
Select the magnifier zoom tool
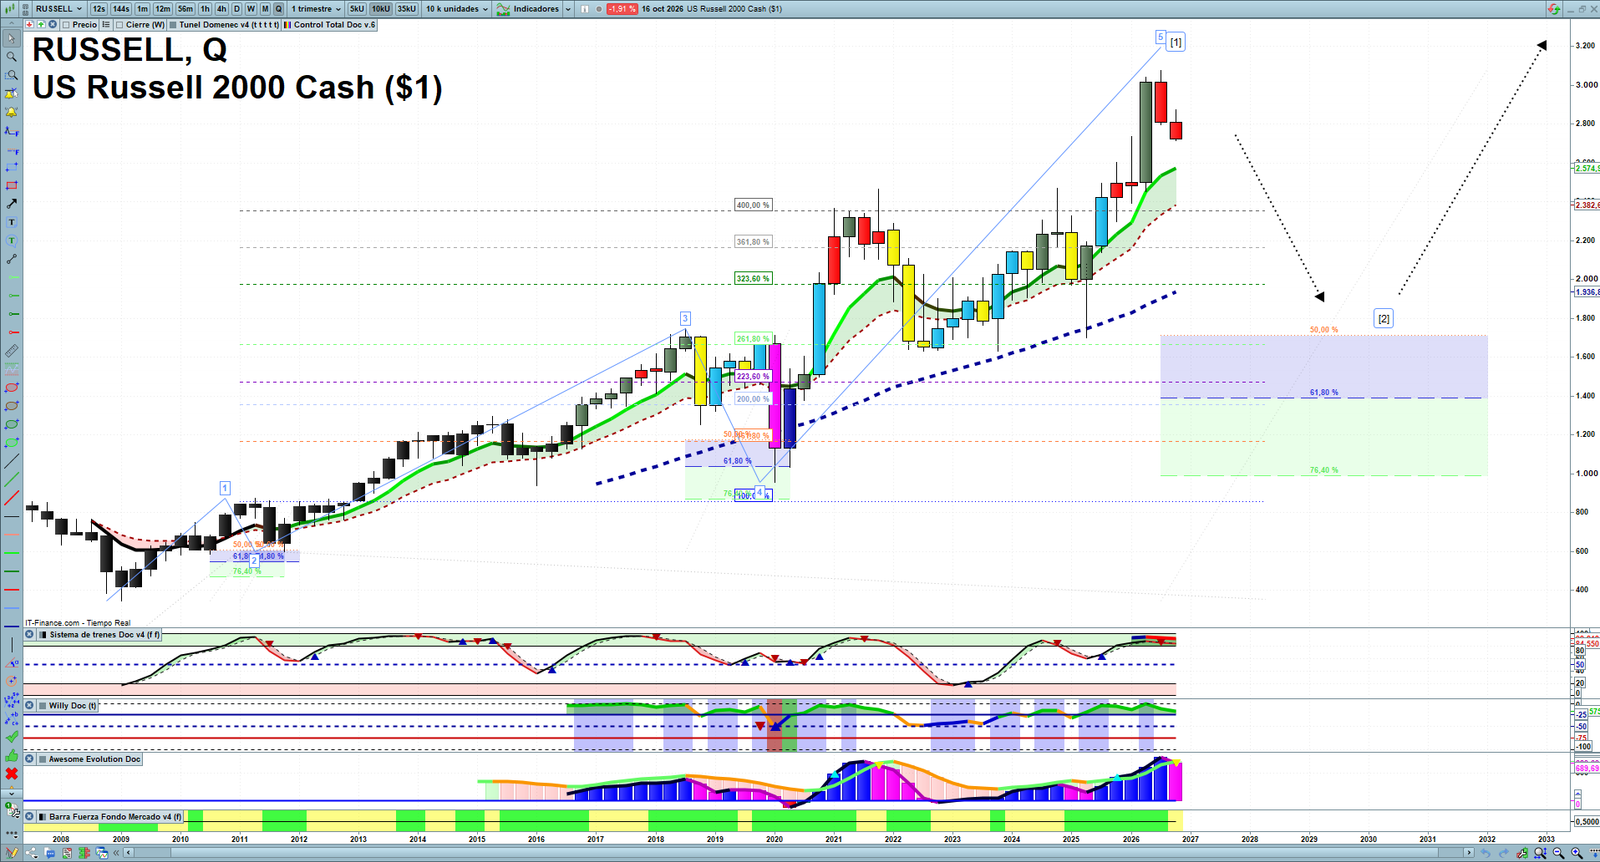pyautogui.click(x=11, y=56)
